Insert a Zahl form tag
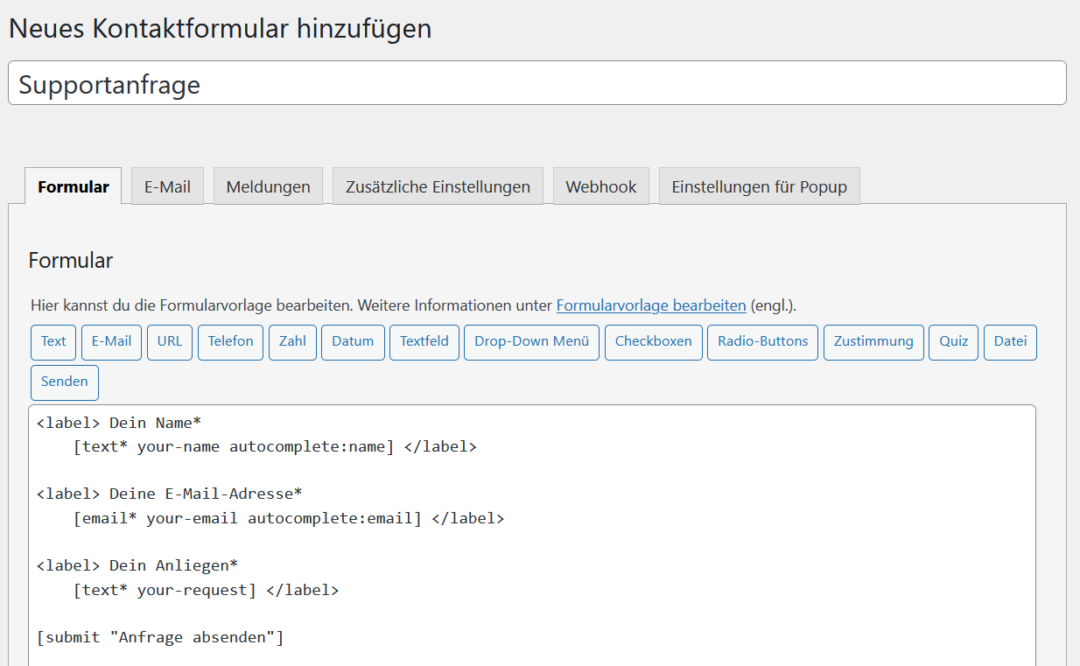The height and width of the screenshot is (666, 1080). (292, 342)
